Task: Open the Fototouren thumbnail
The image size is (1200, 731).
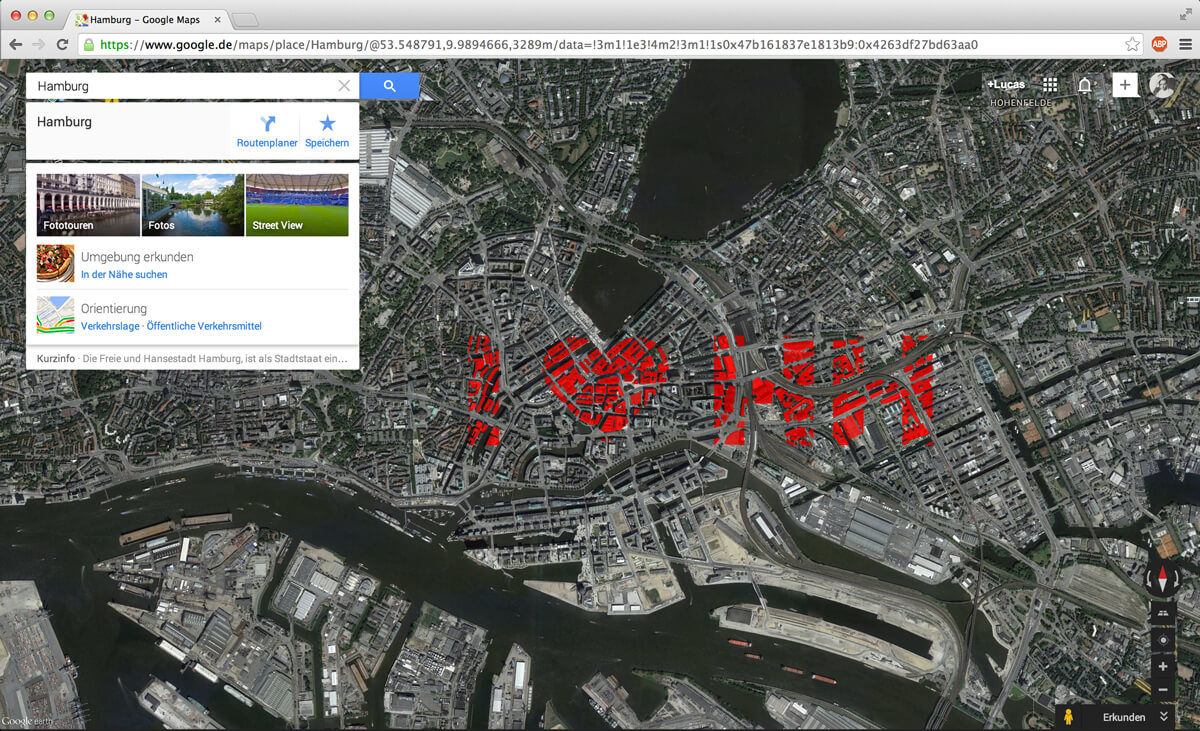Action: click(x=88, y=205)
